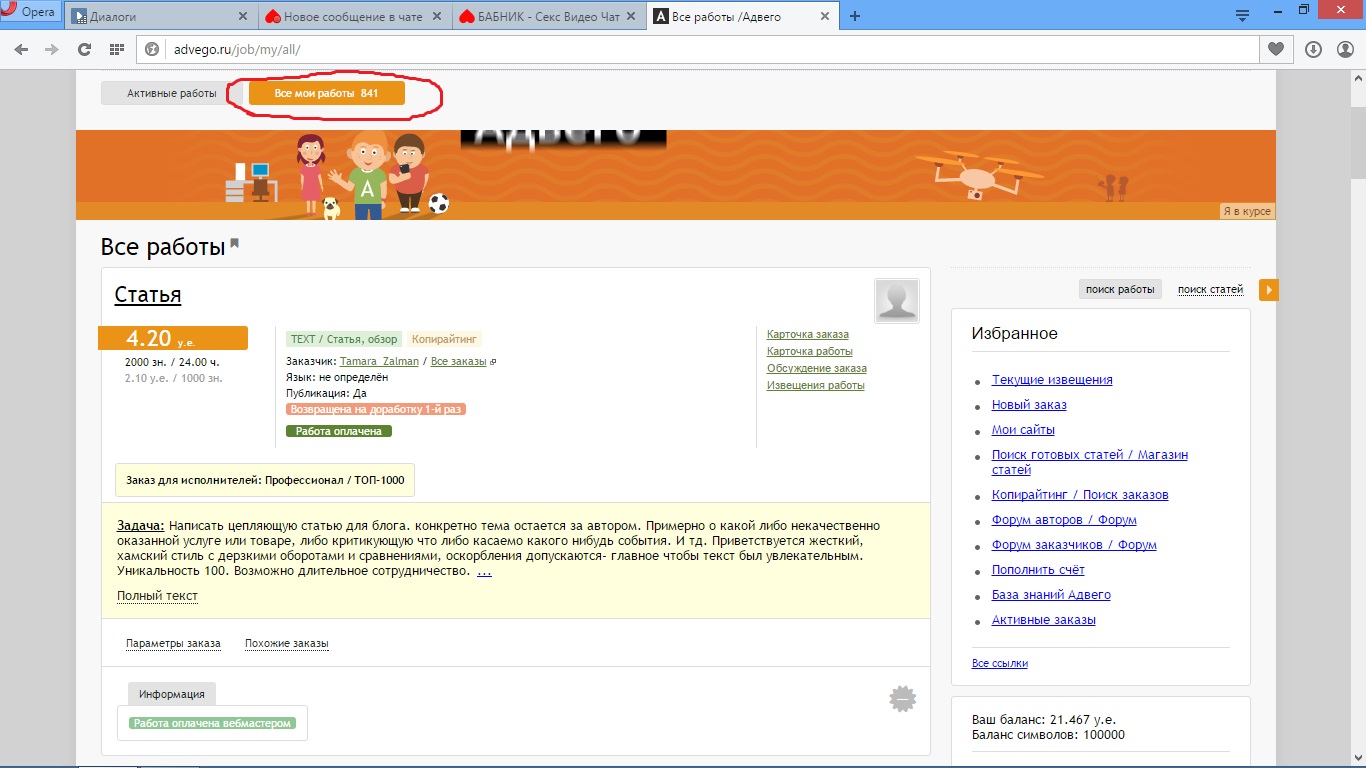
Task: Open Форум заказчиков / Форум link
Action: coord(1074,545)
